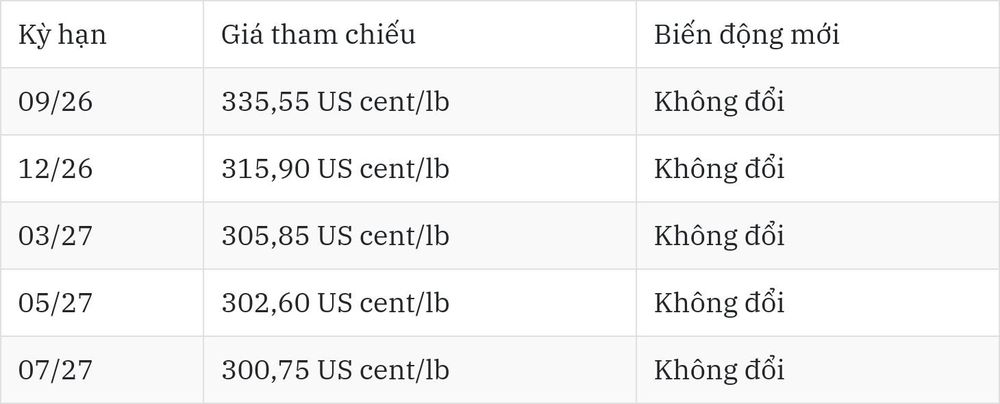Select the 12/26 term cell
1000x404 pixels.
pyautogui.click(x=55, y=168)
